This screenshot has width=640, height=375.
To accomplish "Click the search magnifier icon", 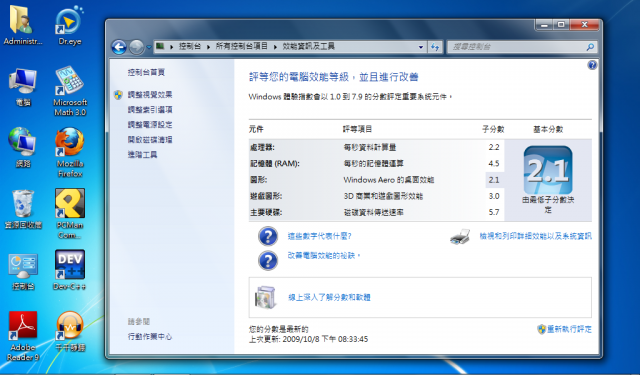I will pyautogui.click(x=590, y=47).
